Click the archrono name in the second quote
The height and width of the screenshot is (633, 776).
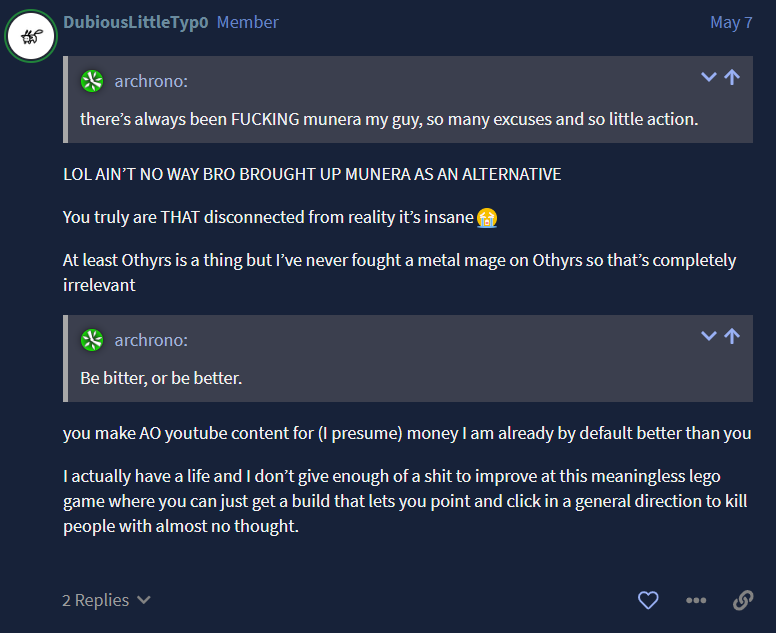pyautogui.click(x=151, y=340)
